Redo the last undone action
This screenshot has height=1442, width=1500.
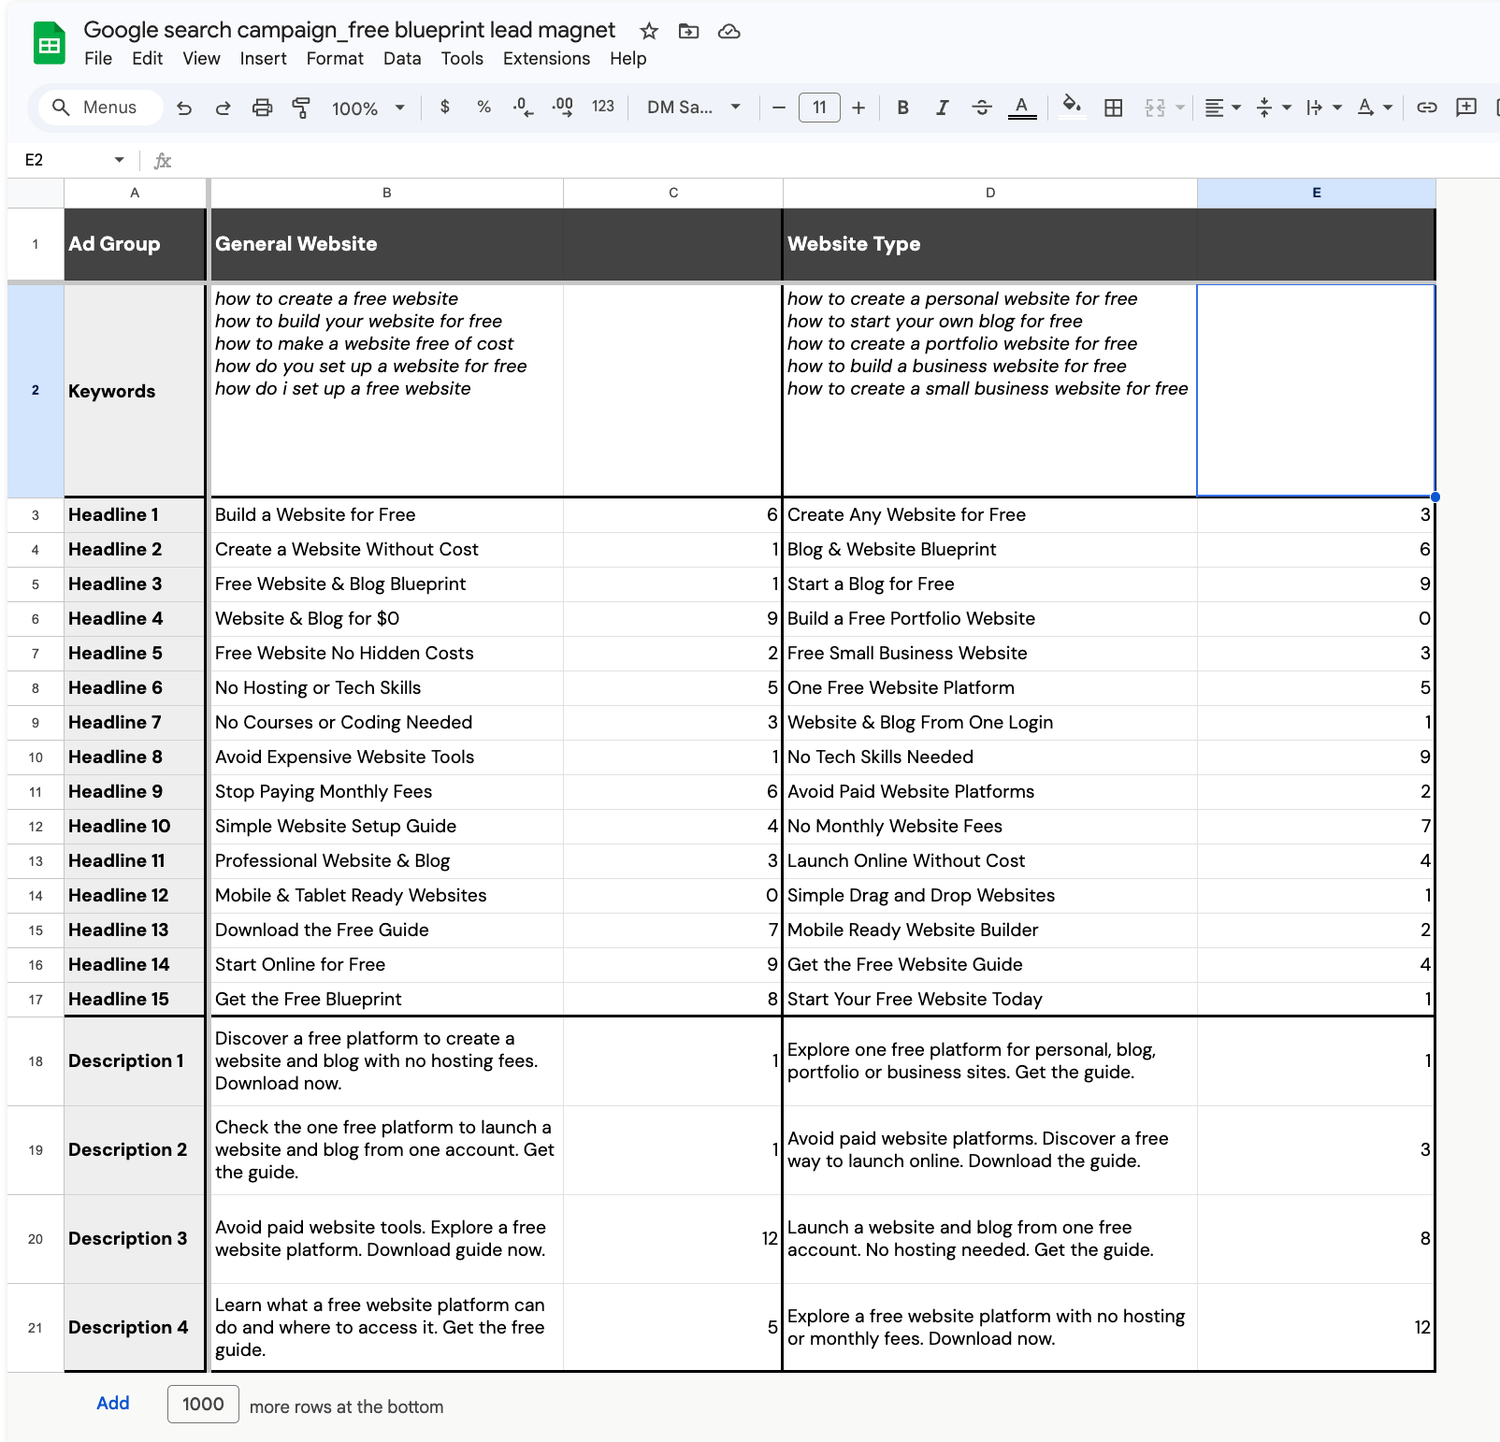(x=223, y=108)
